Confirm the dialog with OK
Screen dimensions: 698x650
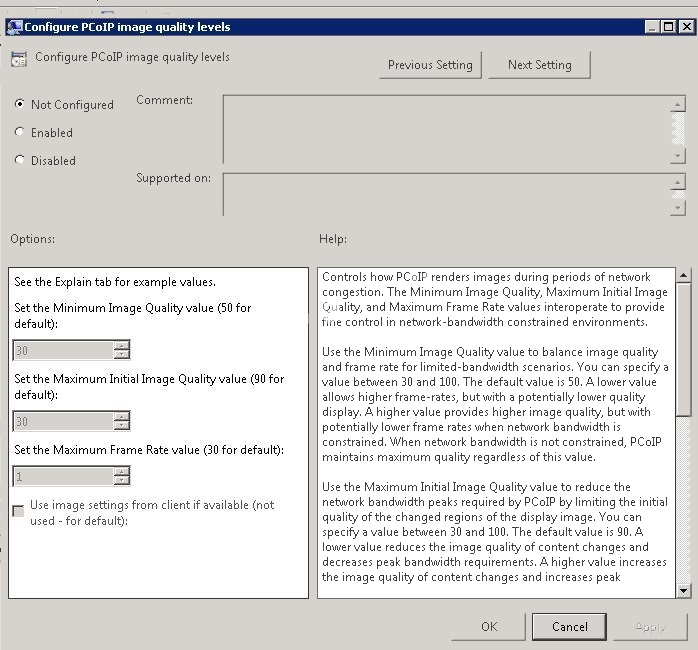tap(489, 627)
